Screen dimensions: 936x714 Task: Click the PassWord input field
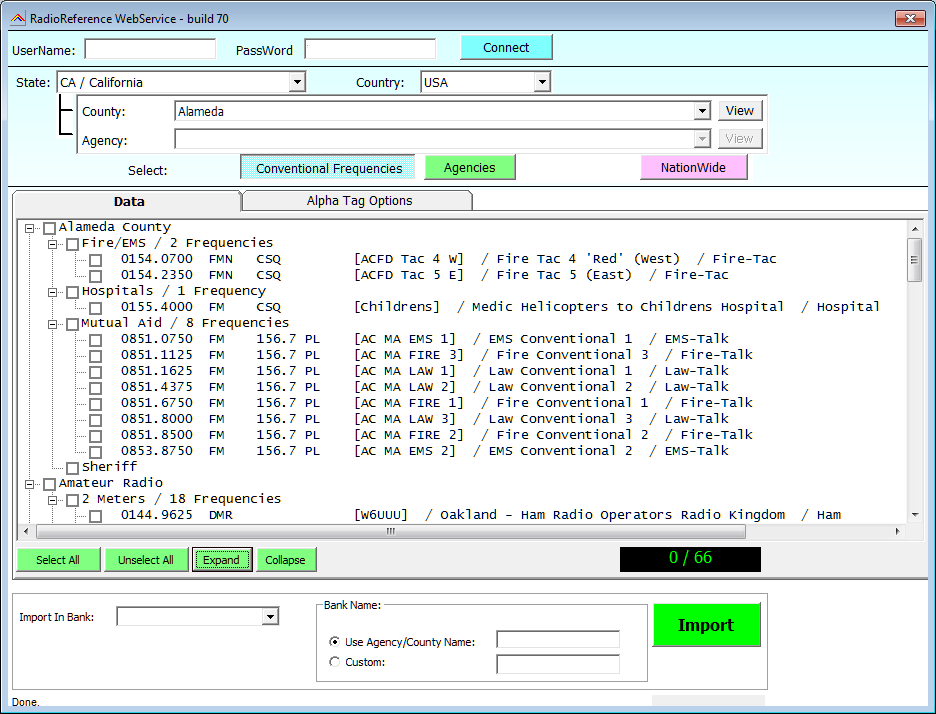[x=370, y=49]
